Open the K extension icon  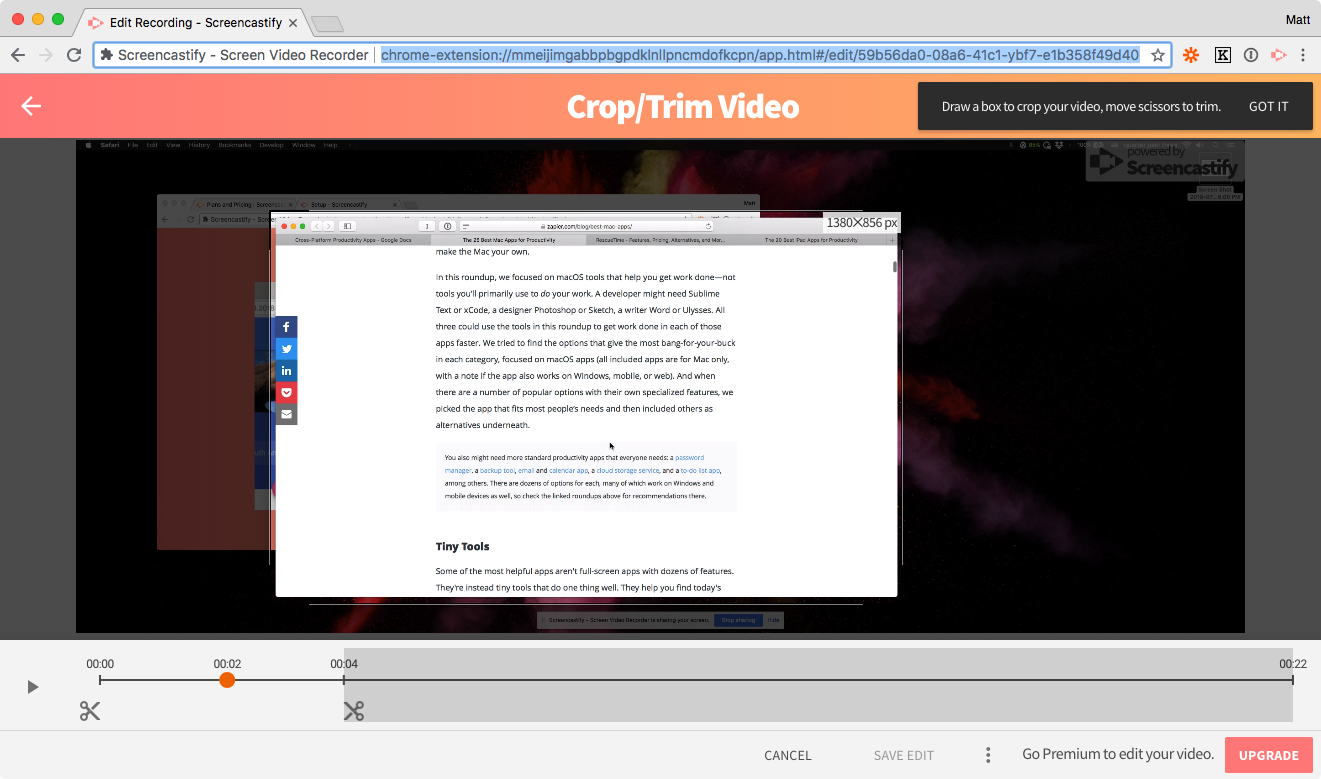pyautogui.click(x=1222, y=55)
